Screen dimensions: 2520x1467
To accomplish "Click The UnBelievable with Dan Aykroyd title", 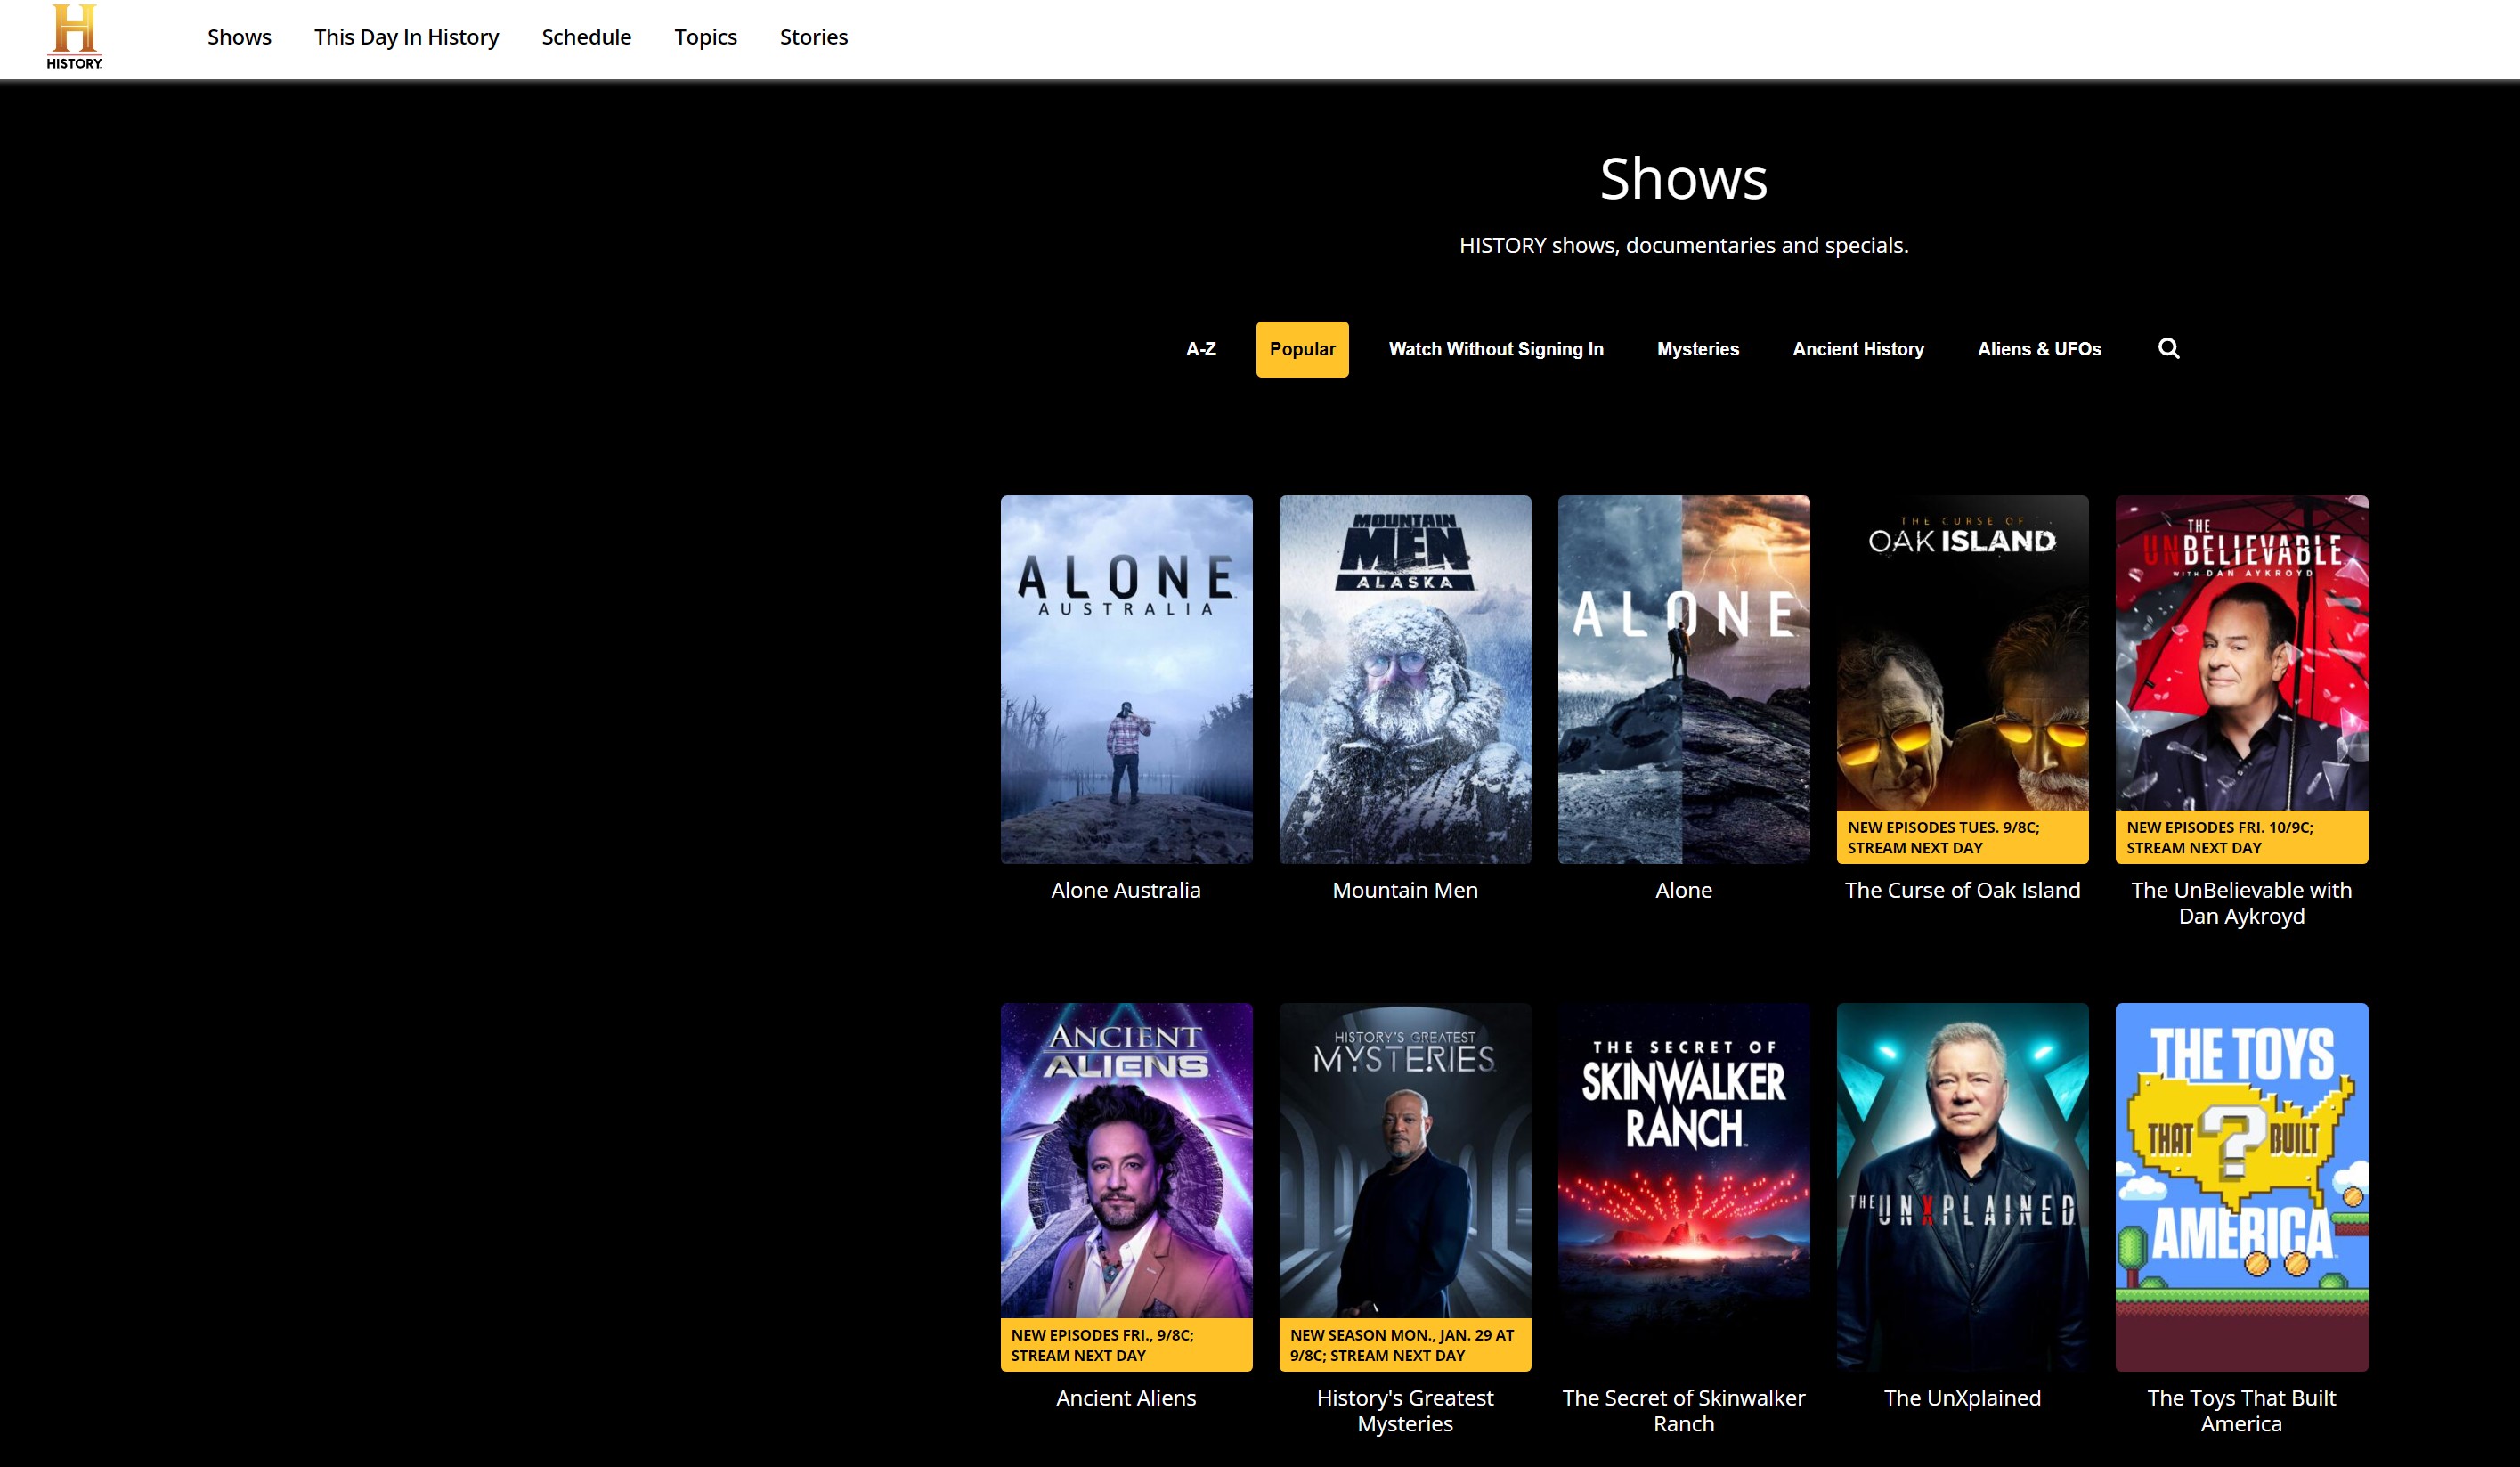I will pos(2241,903).
